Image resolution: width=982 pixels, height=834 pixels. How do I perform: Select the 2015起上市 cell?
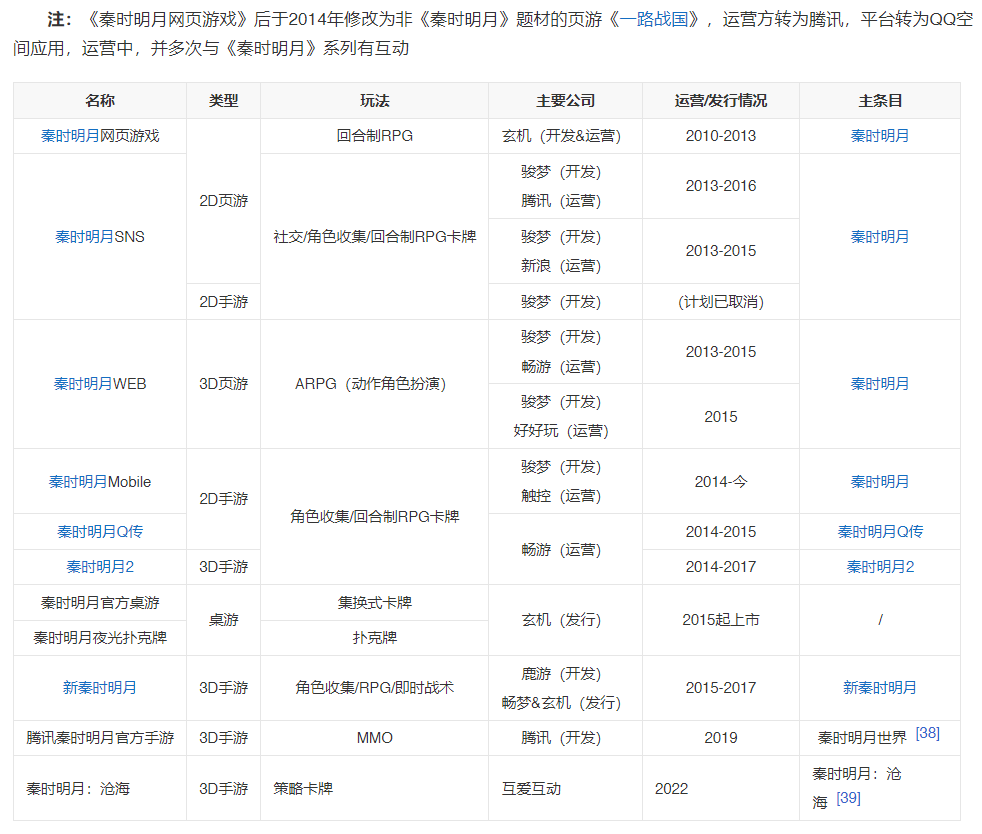[x=721, y=620]
